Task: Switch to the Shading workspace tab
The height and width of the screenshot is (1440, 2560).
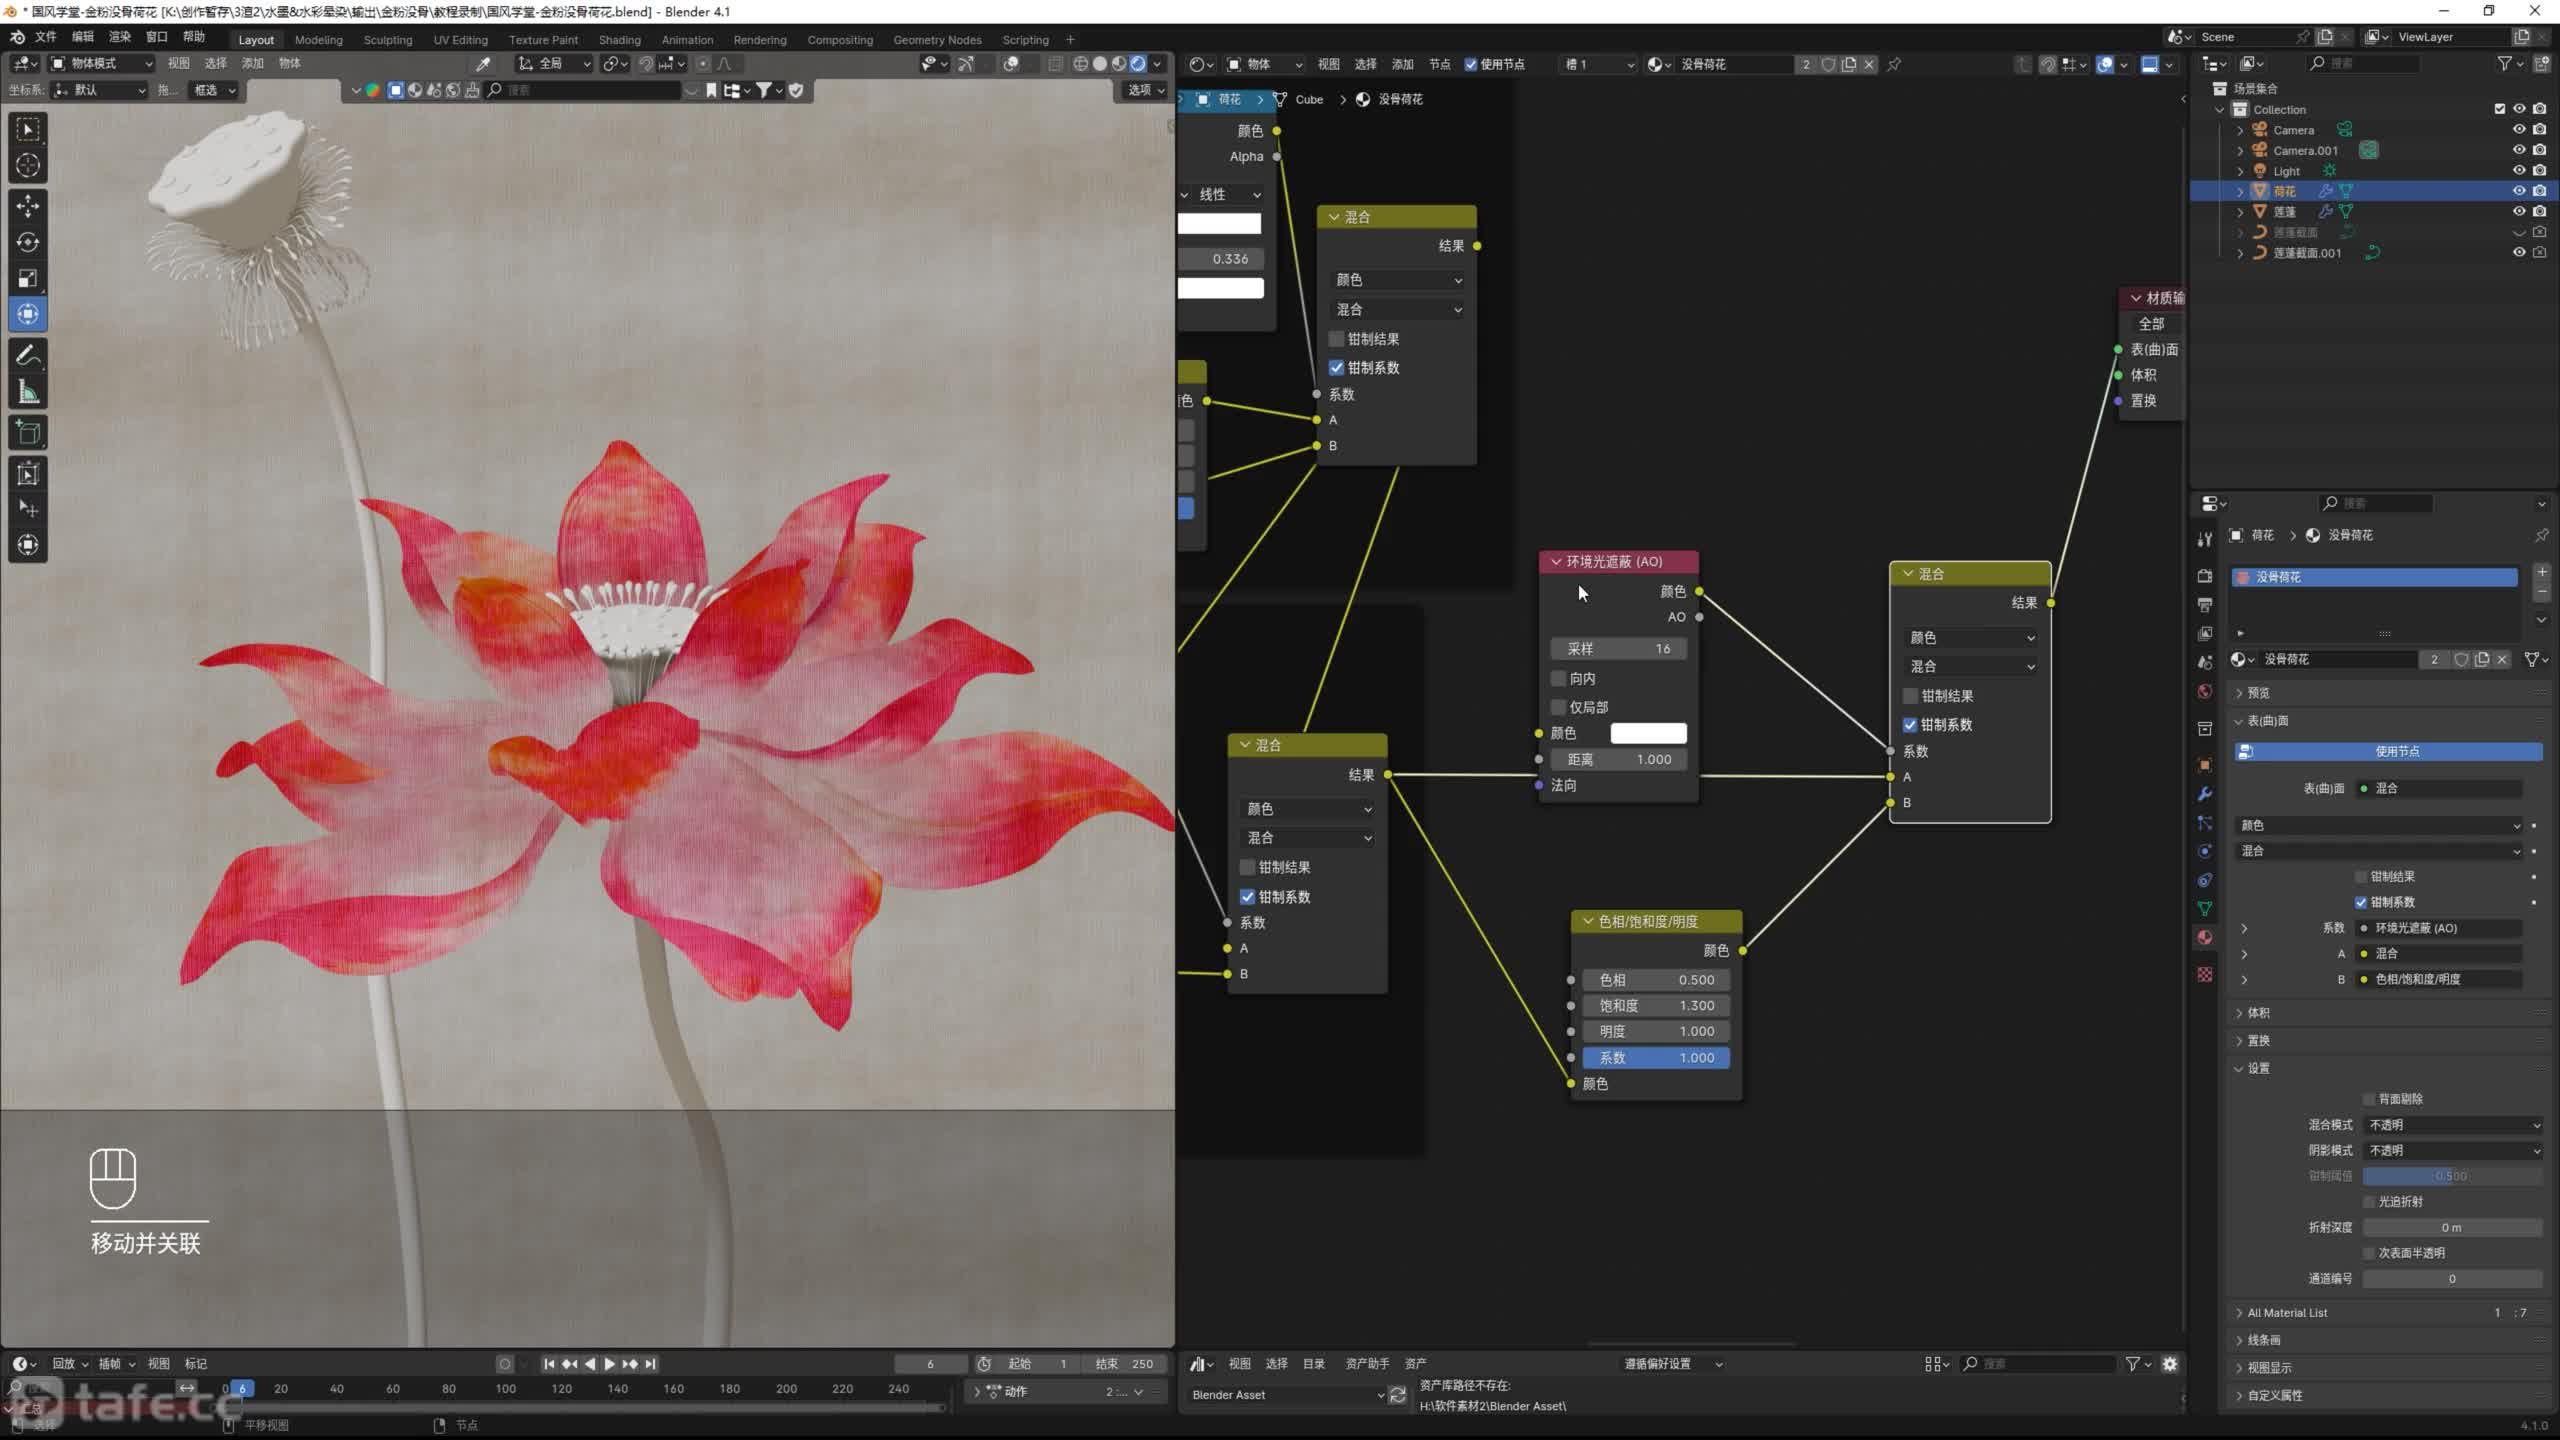Action: [x=619, y=40]
